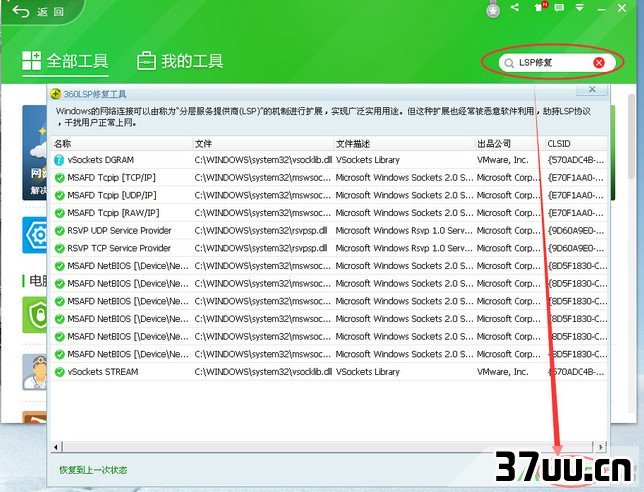Click the dialog's horizontal scrollbar track
The width and height of the screenshot is (644, 492).
click(329, 447)
